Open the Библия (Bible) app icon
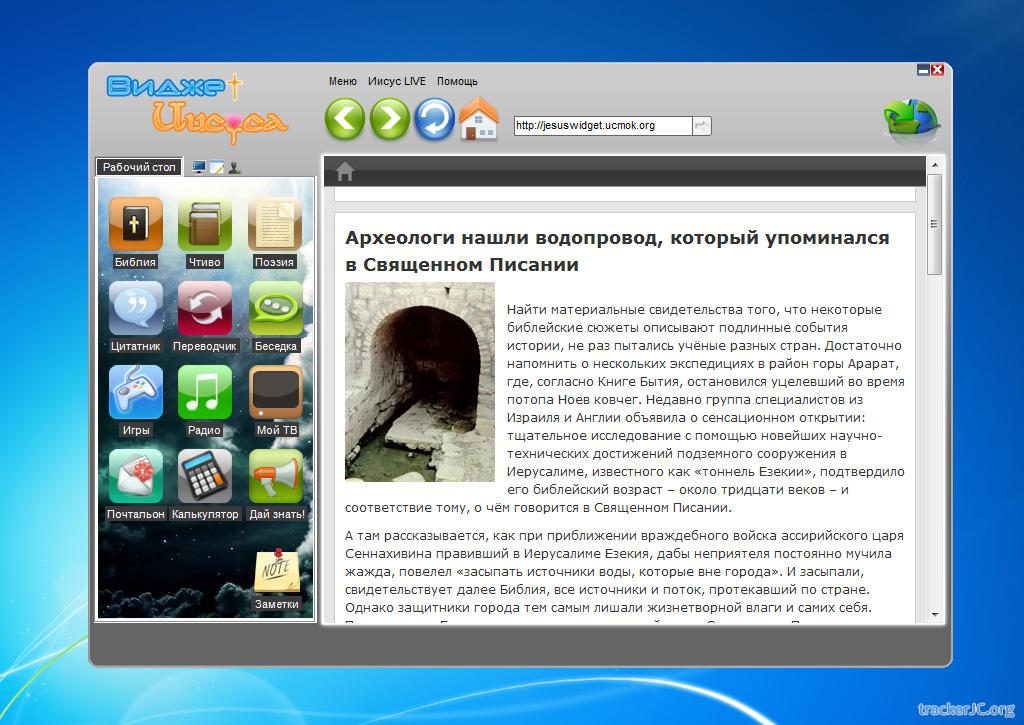The height and width of the screenshot is (725, 1024). (x=135, y=224)
